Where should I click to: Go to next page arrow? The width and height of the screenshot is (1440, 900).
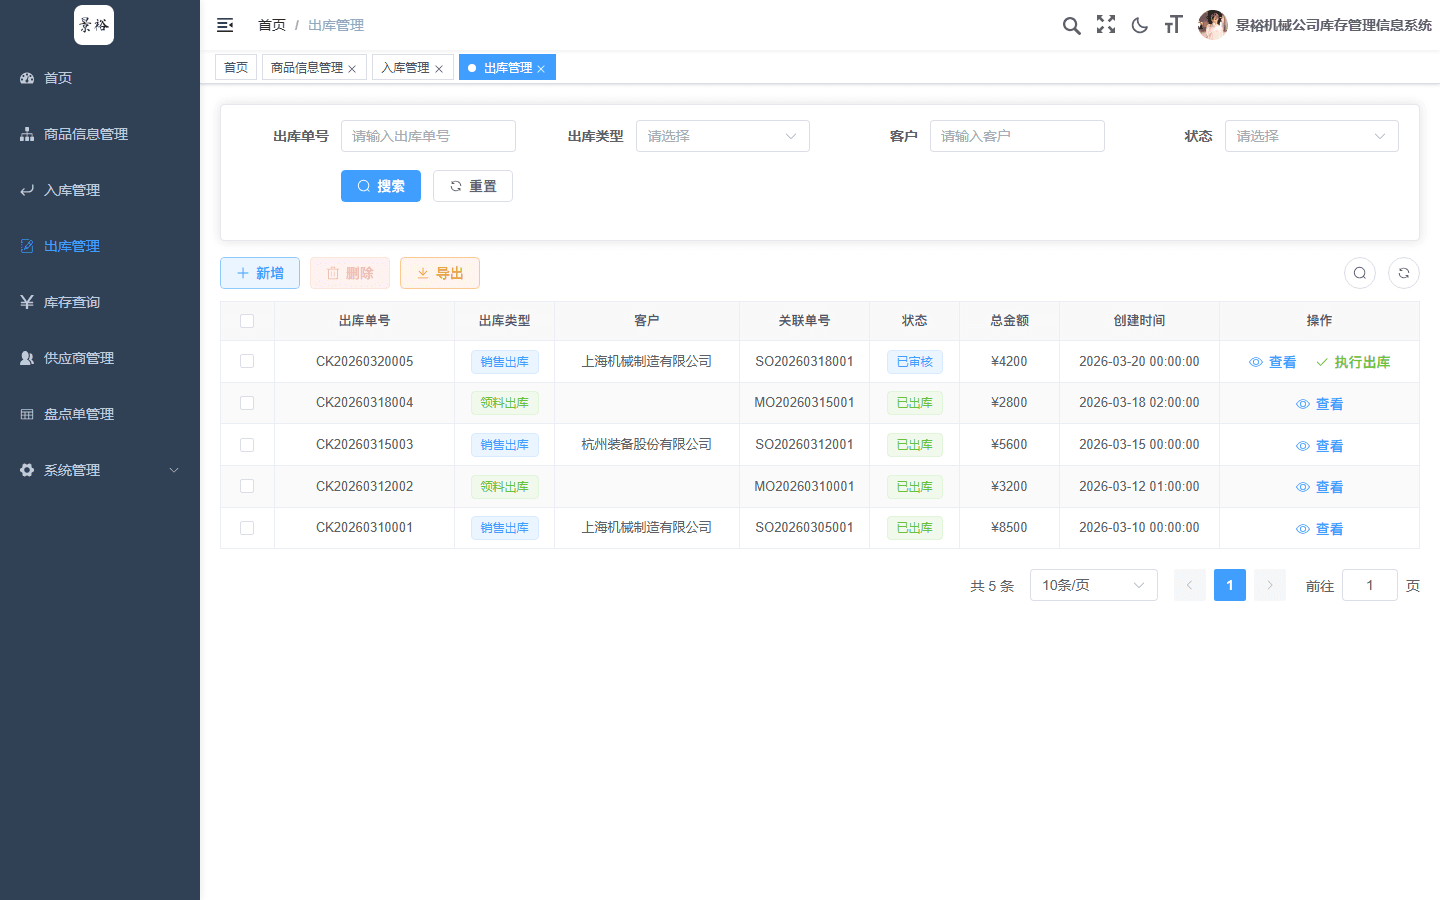pyautogui.click(x=1270, y=585)
